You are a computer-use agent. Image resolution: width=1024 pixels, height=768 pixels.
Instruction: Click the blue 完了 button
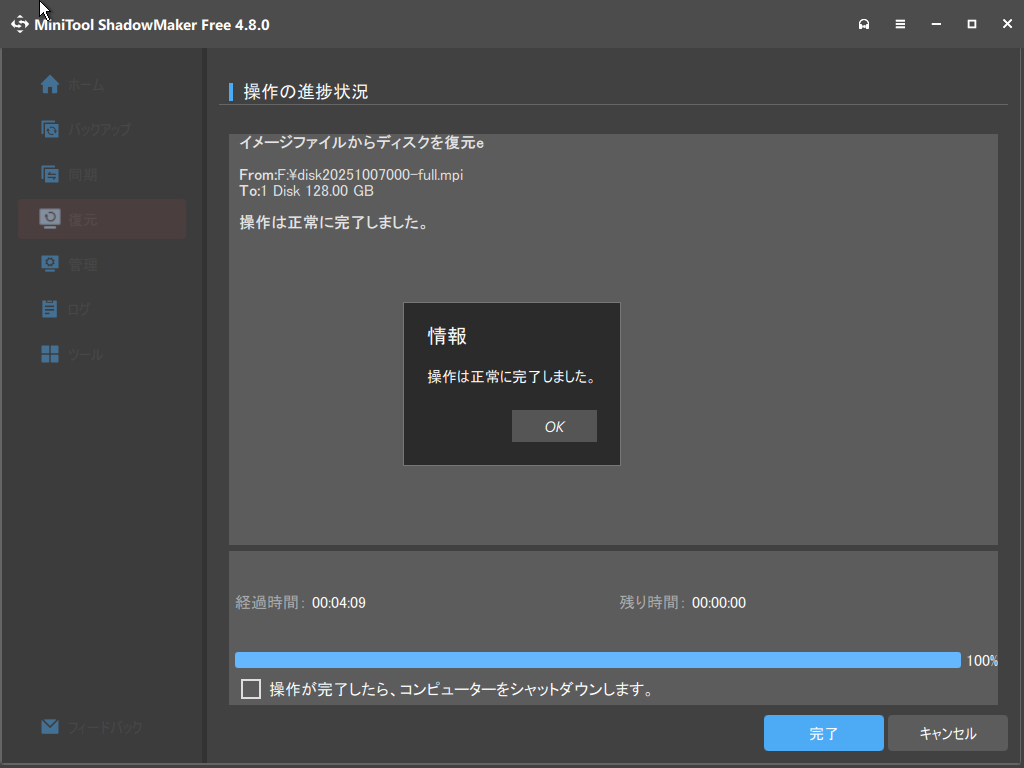(x=823, y=733)
